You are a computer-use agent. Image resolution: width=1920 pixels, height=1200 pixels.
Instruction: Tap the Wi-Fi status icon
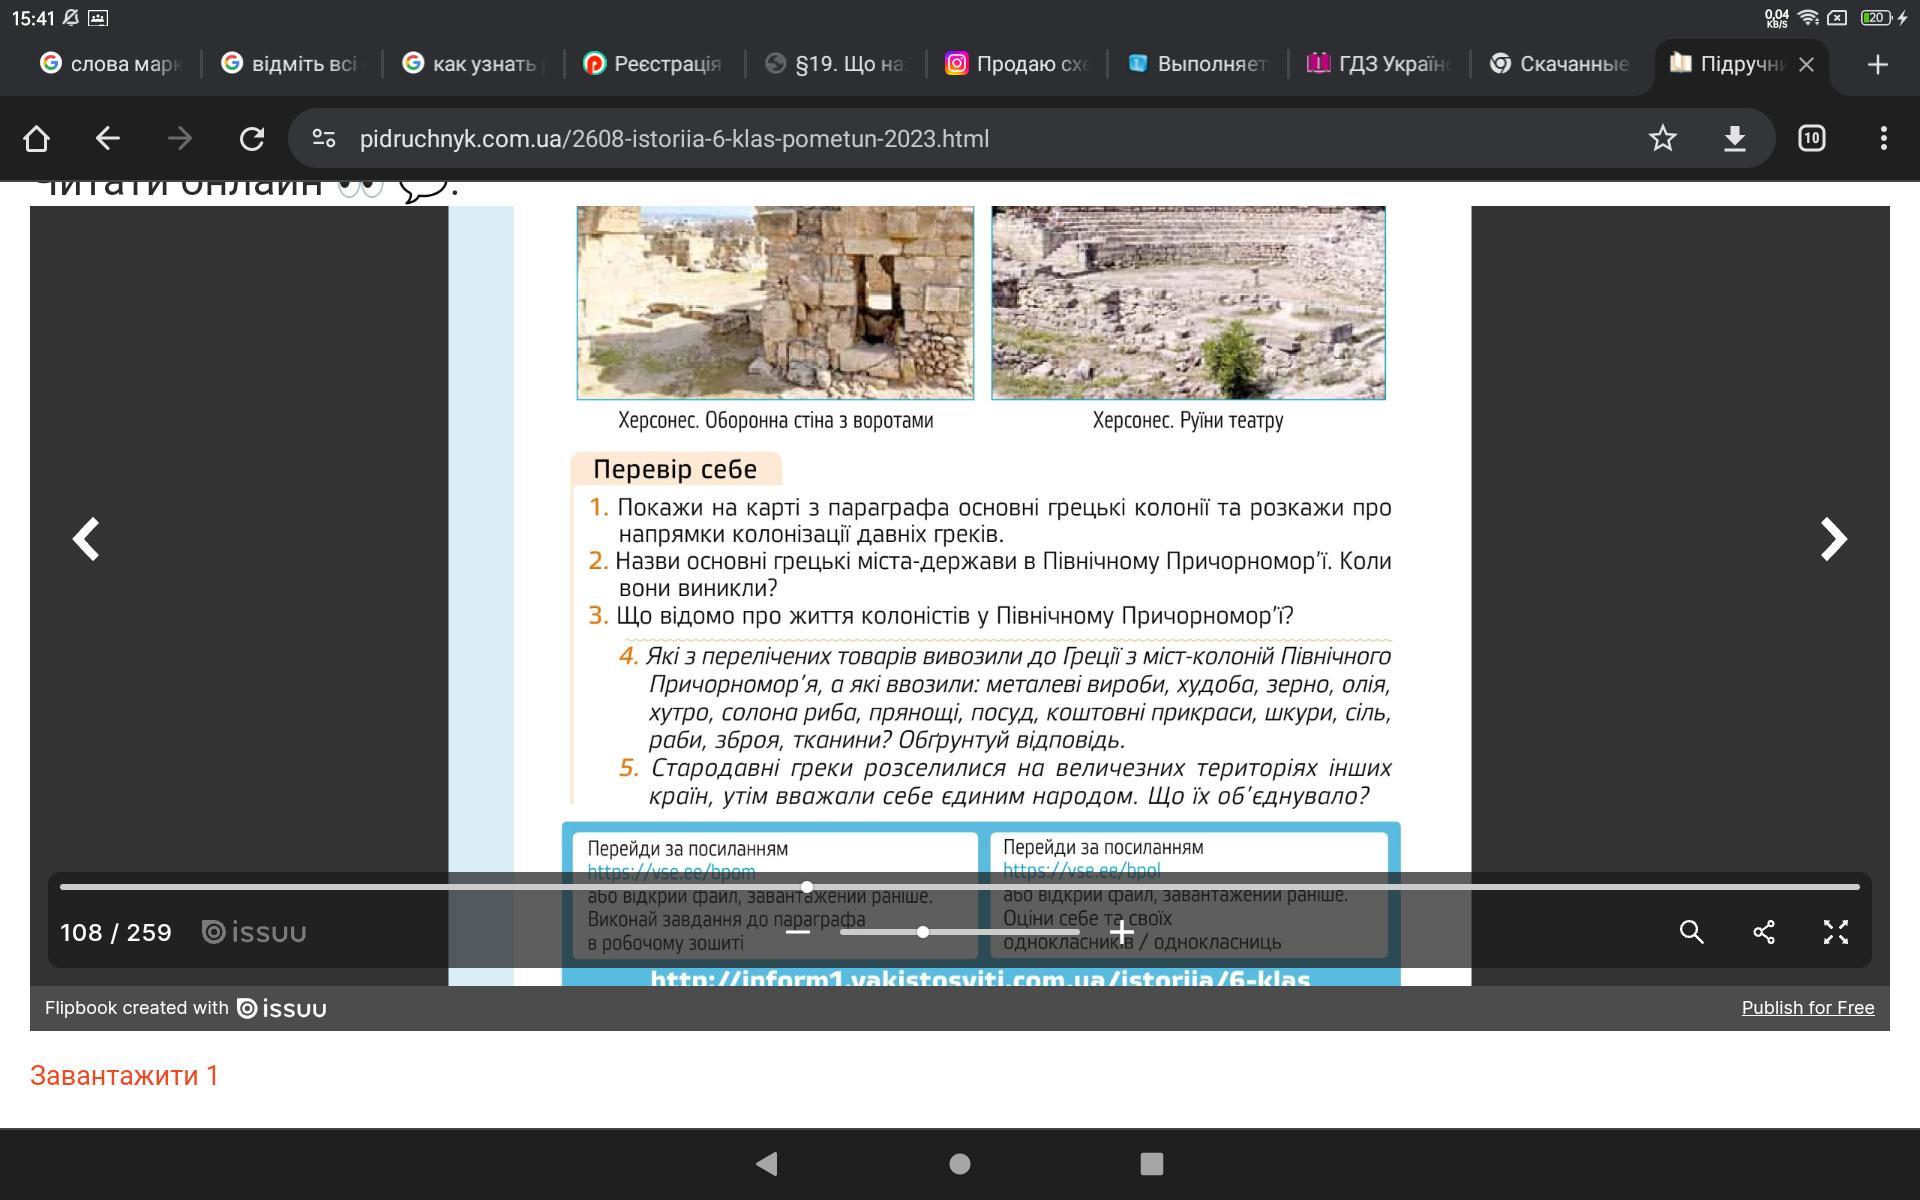(1808, 18)
